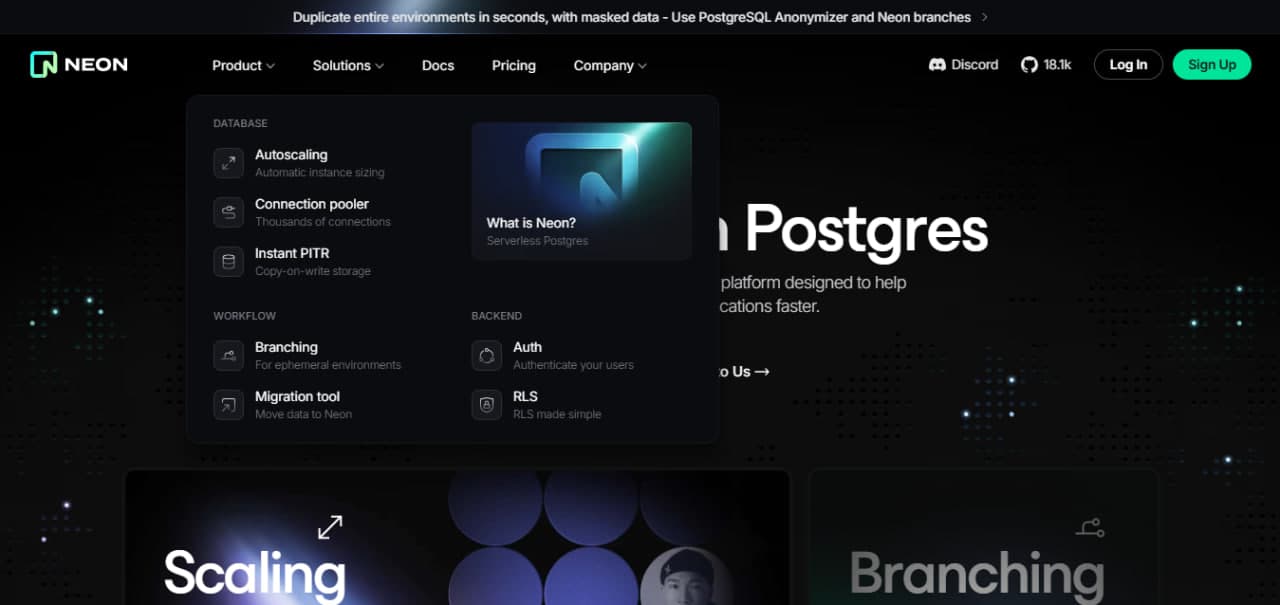Click the Scaling card's resize arrows icon

pos(330,527)
